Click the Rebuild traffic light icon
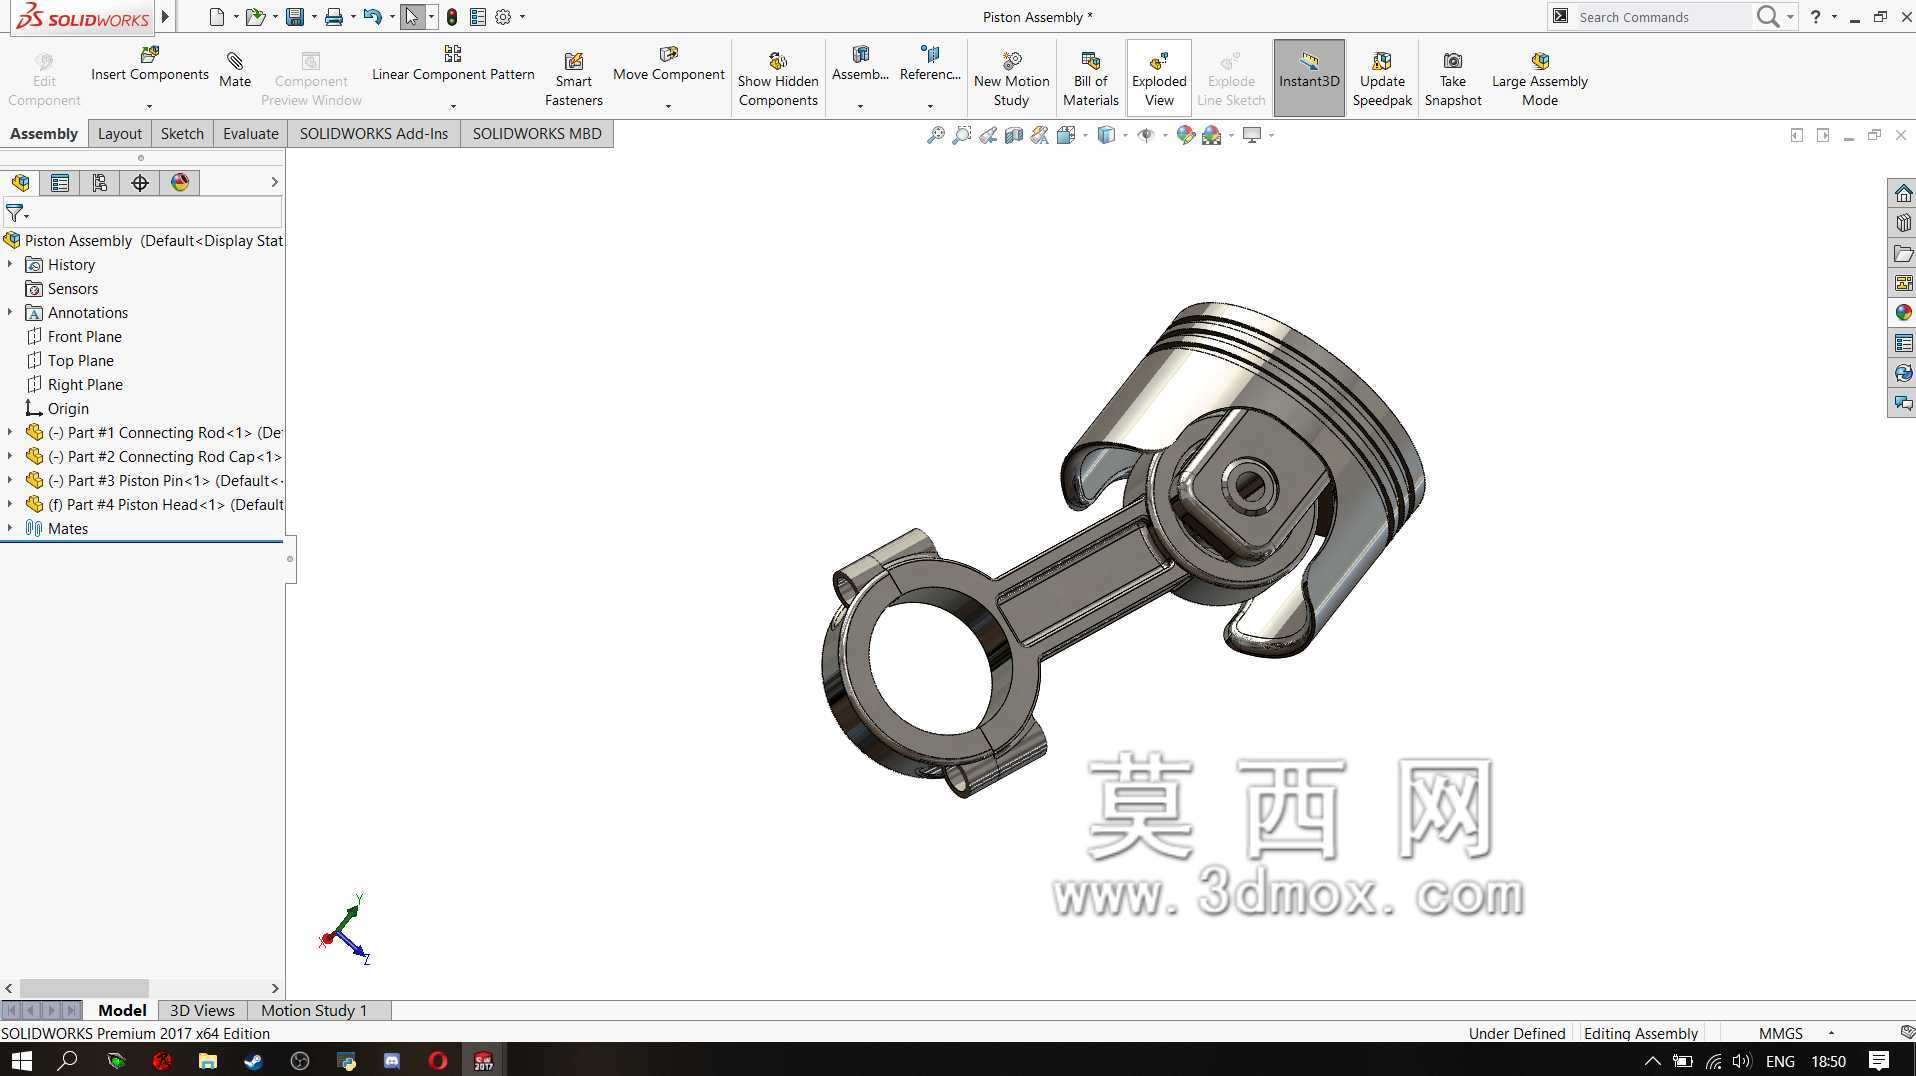This screenshot has height=1076, width=1916. [x=452, y=17]
